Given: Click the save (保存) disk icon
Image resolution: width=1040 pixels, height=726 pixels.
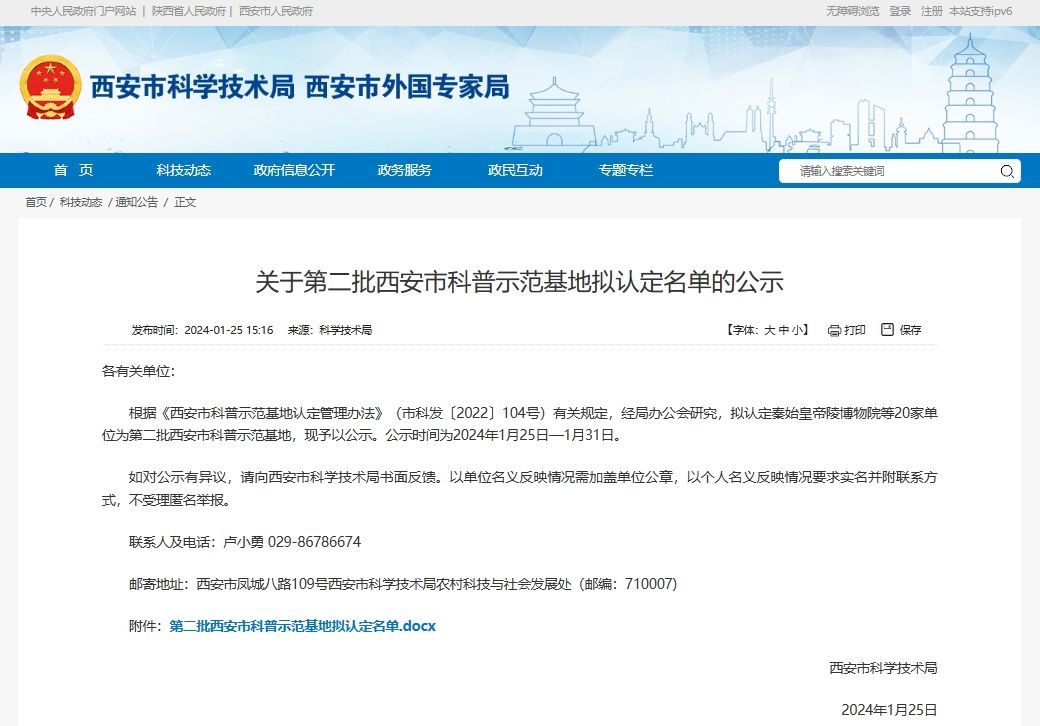Looking at the screenshot, I should [x=887, y=330].
